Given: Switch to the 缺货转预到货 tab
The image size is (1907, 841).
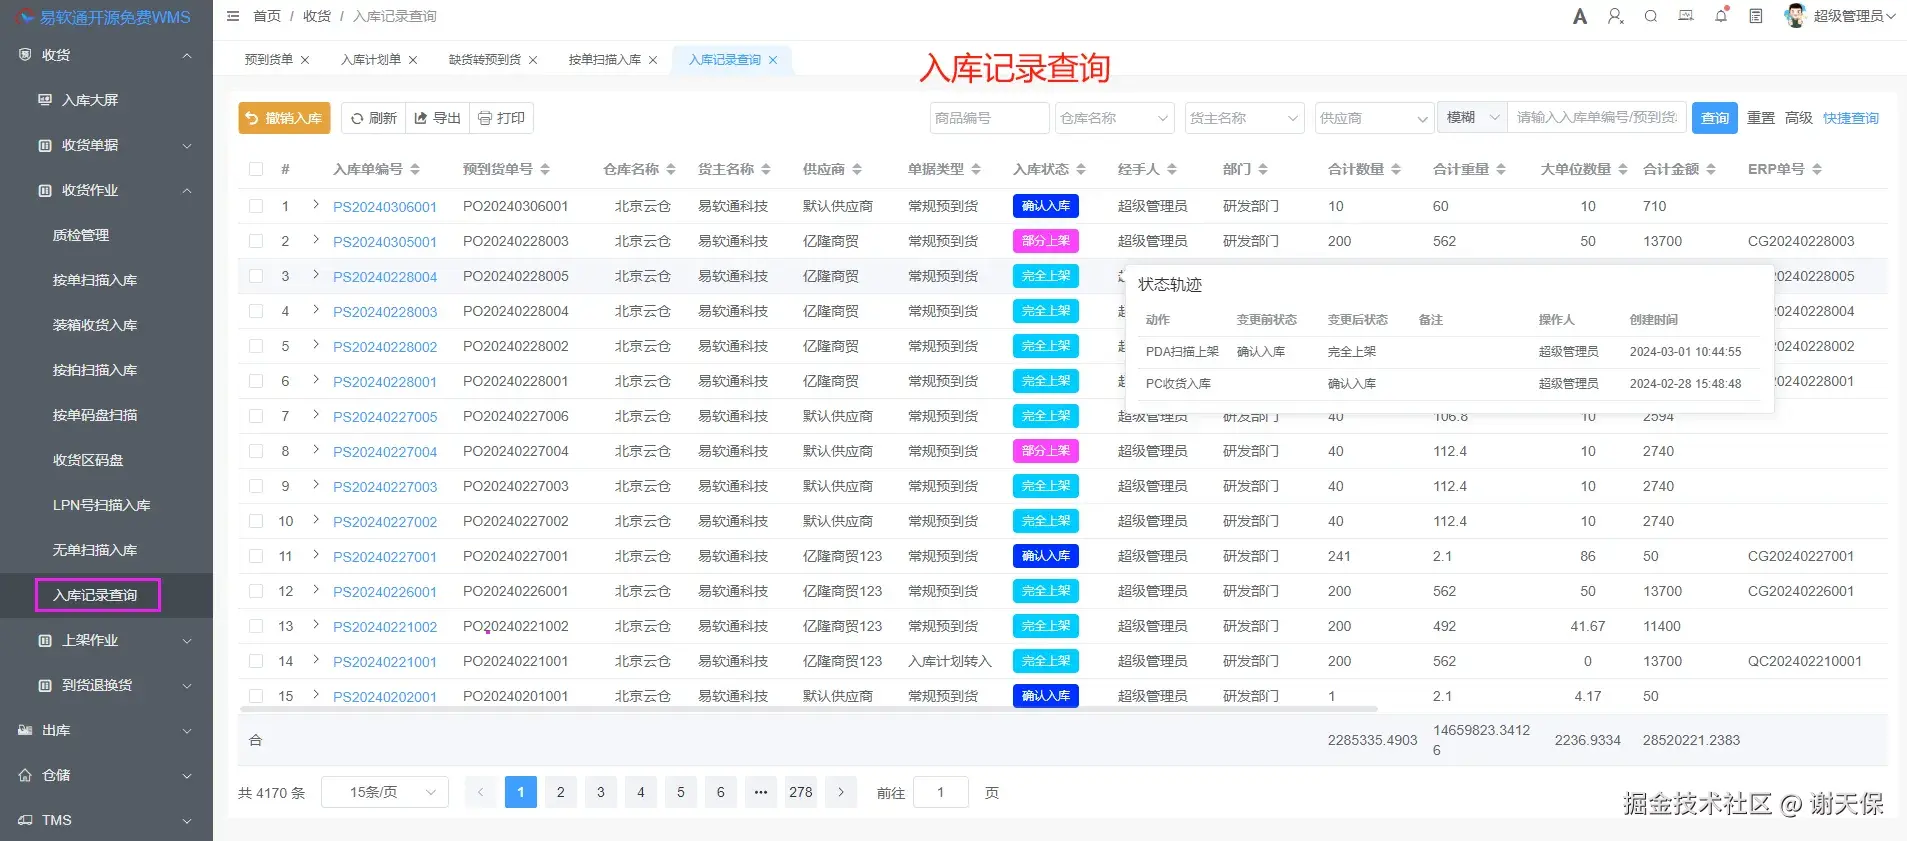Looking at the screenshot, I should (485, 60).
